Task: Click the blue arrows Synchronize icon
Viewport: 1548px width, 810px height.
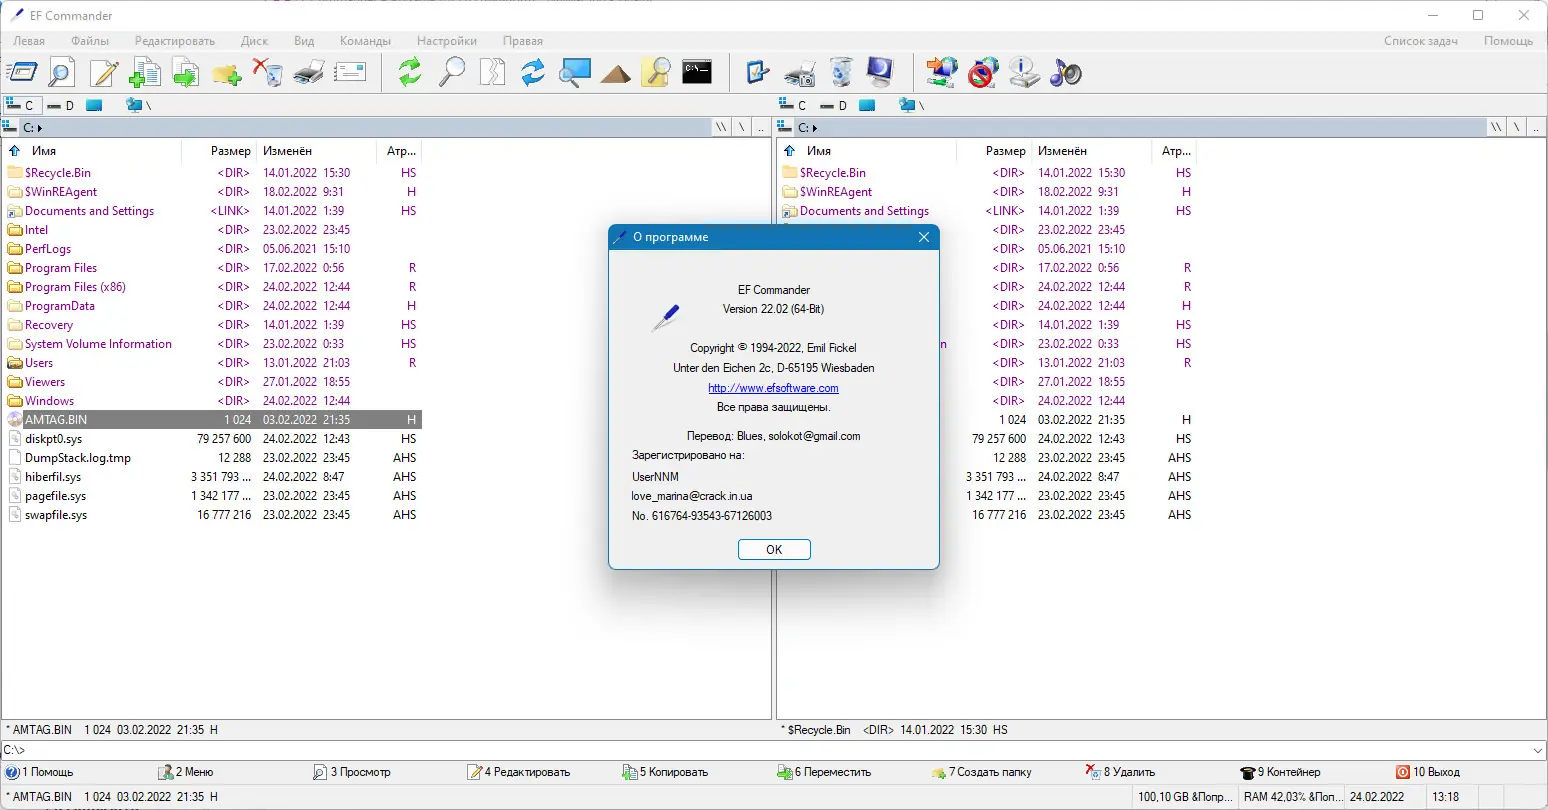Action: pyautogui.click(x=533, y=72)
